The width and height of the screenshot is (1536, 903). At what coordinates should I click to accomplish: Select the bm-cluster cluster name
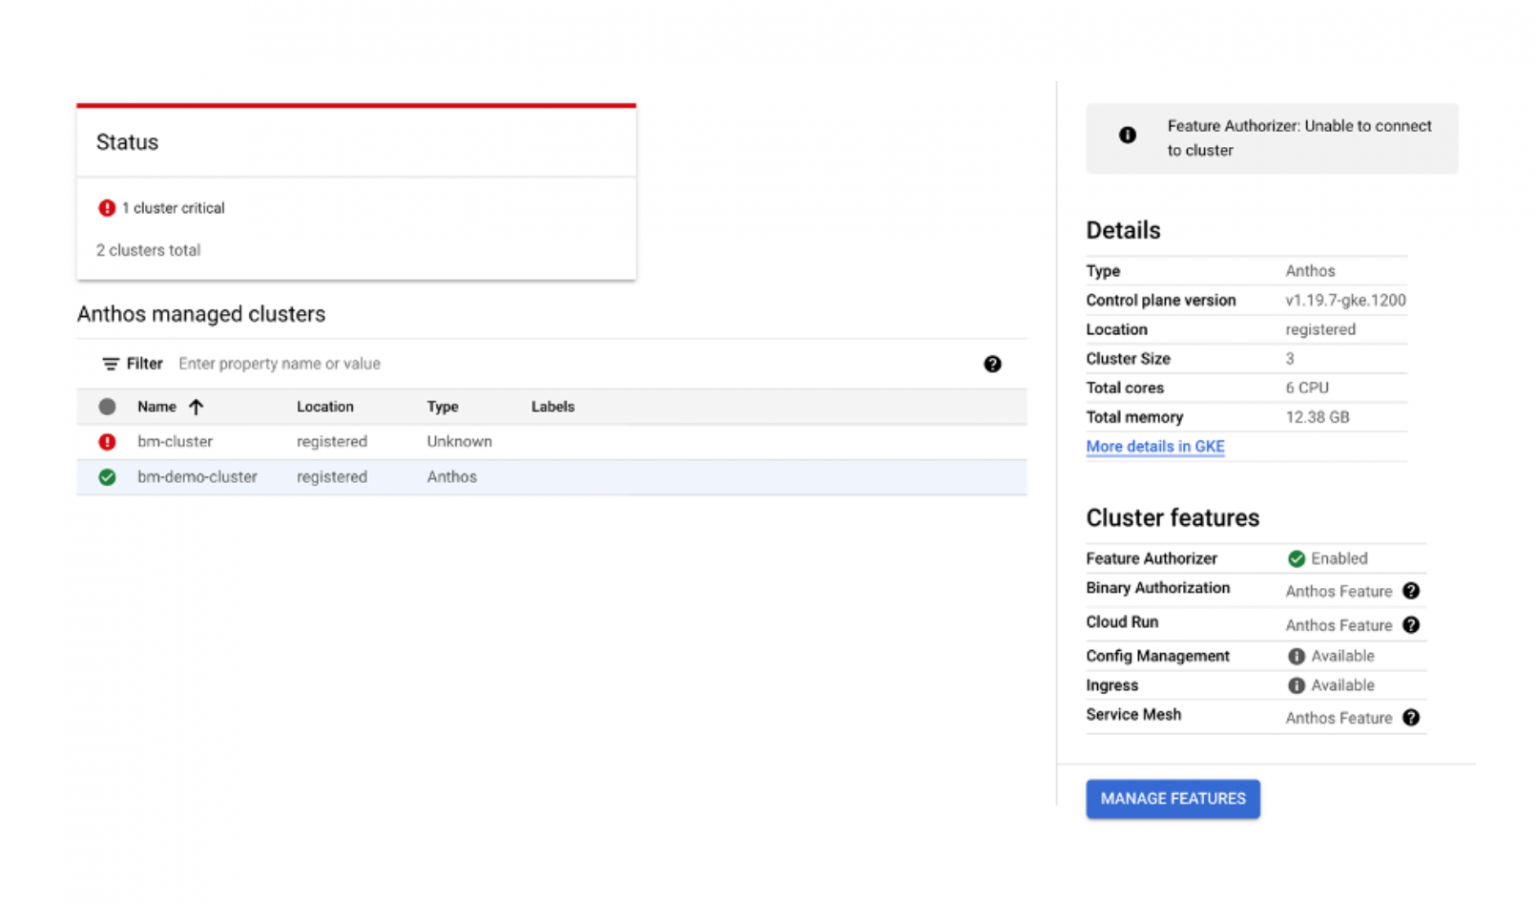pos(175,441)
